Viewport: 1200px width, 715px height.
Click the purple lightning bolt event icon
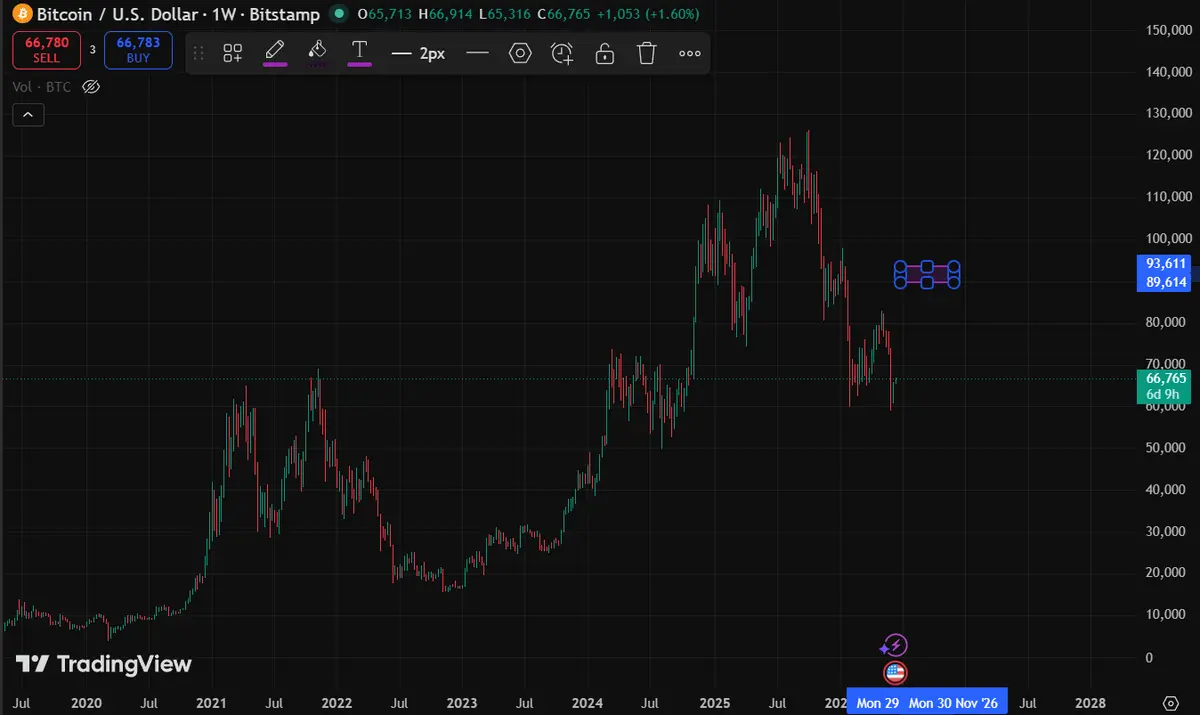click(896, 646)
